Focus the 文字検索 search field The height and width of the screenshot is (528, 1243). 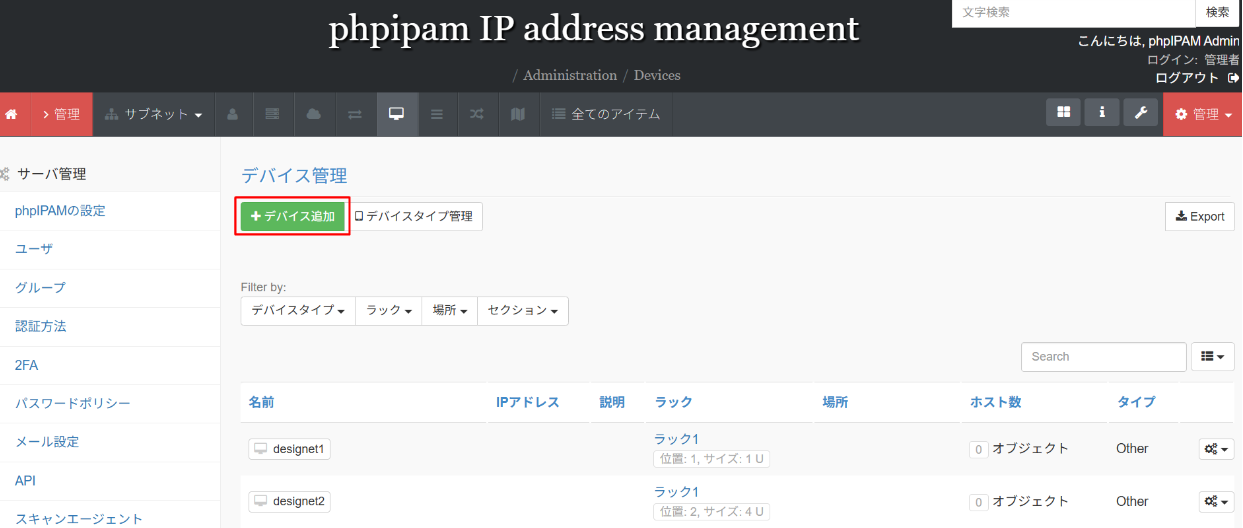pos(1073,12)
